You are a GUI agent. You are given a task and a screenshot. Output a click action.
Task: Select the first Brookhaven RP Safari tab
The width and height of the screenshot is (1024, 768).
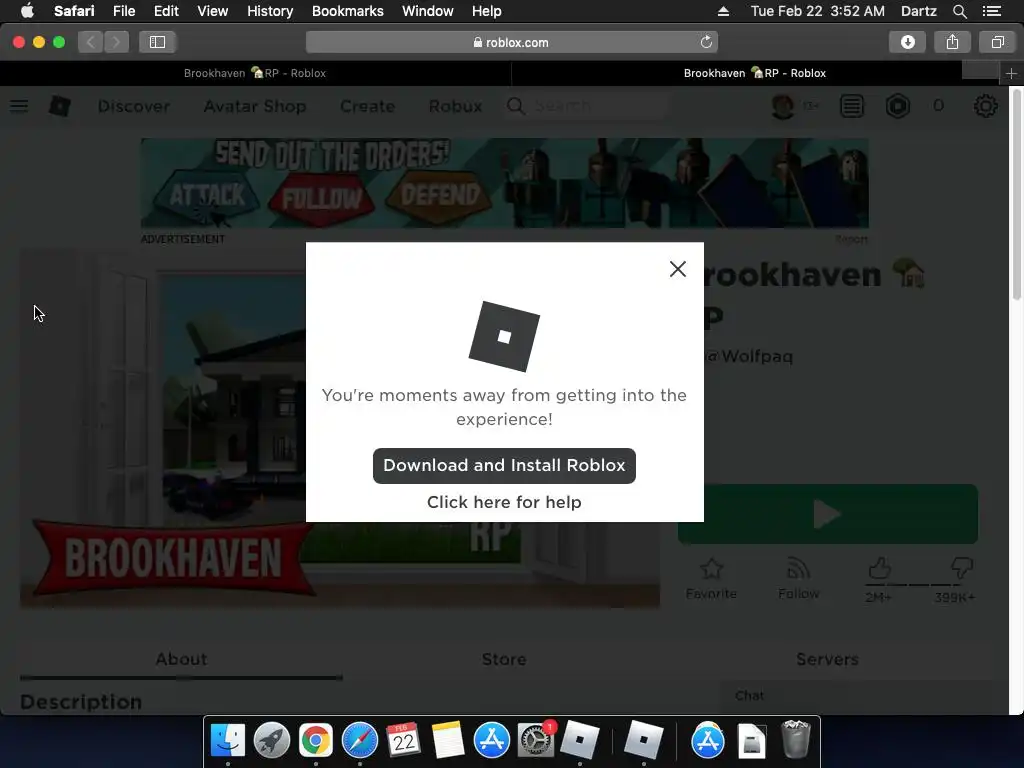click(255, 73)
